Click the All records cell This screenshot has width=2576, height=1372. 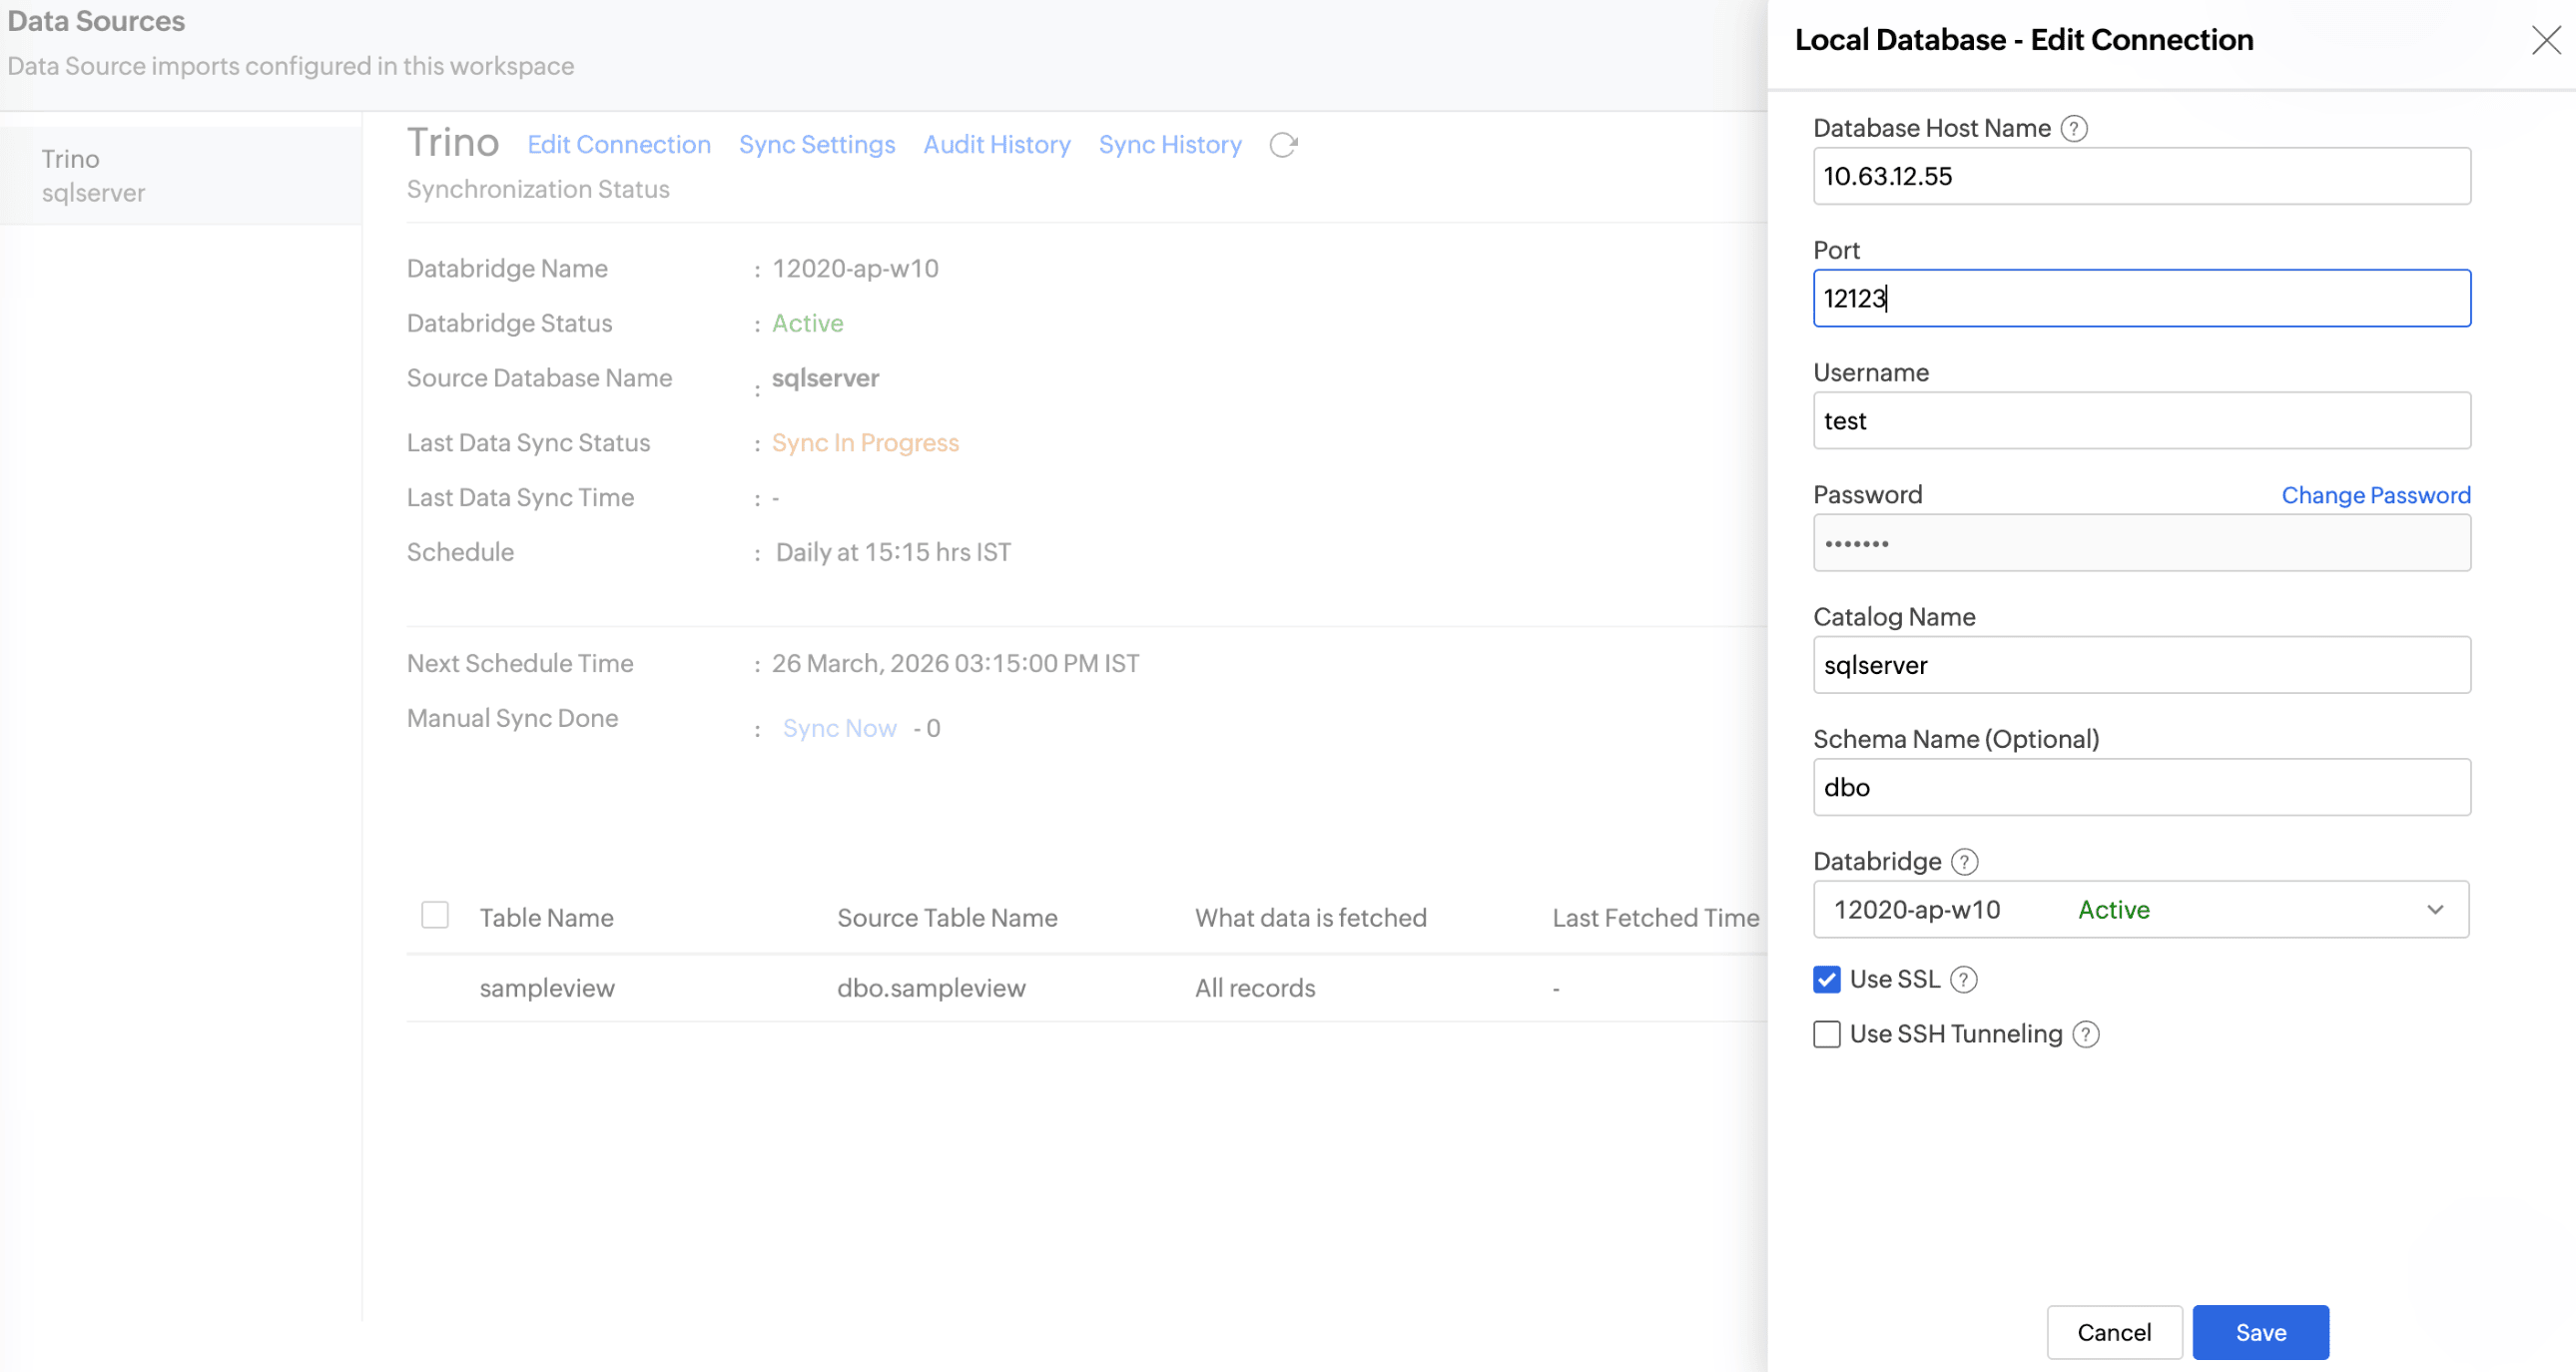point(1254,988)
